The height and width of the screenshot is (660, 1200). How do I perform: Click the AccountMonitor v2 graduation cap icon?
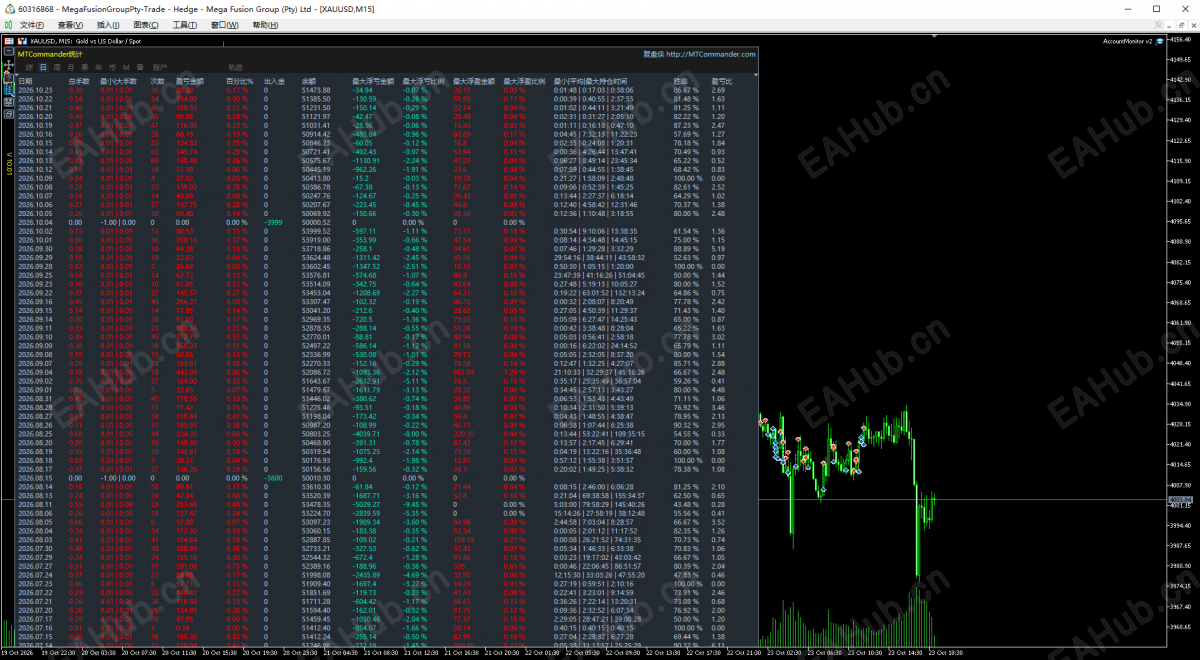(x=1160, y=41)
